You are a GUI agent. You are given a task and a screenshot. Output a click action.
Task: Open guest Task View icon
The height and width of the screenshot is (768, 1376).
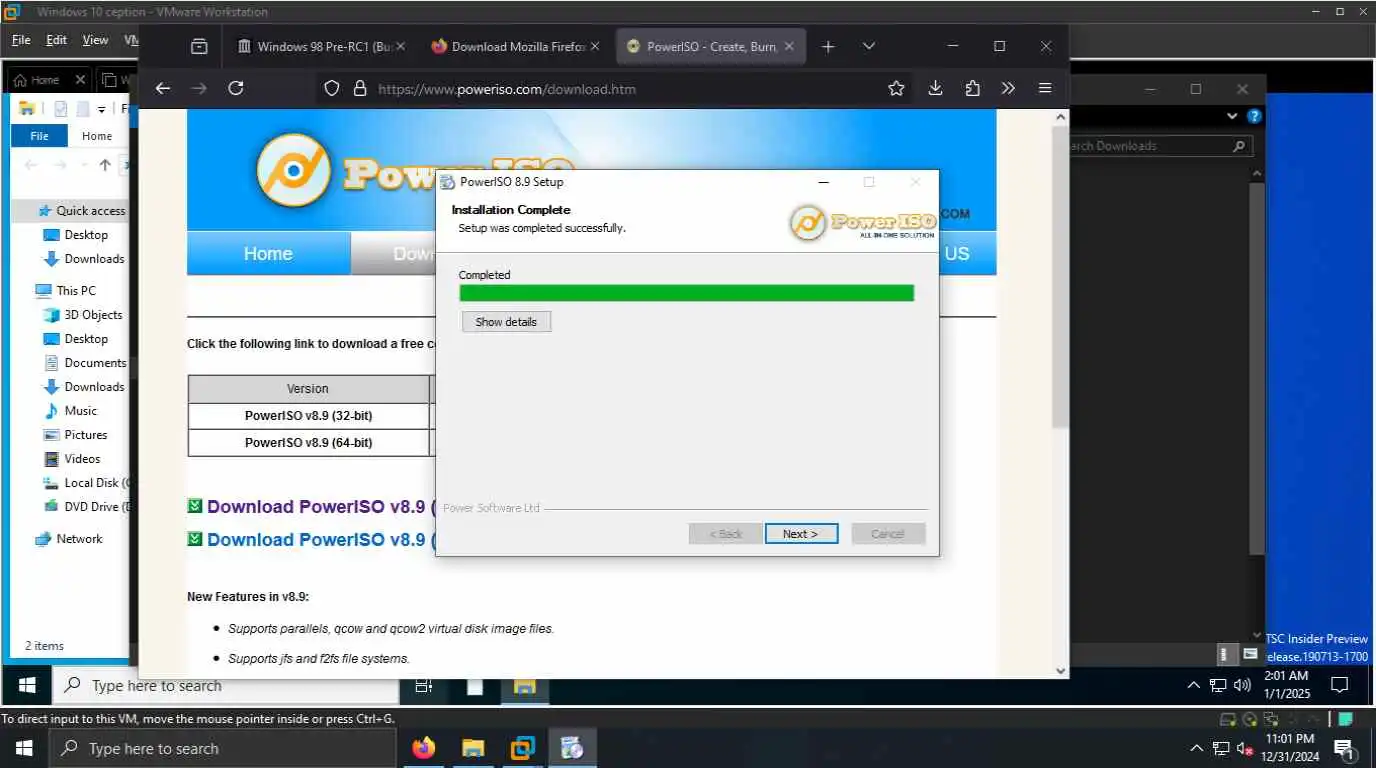tap(424, 686)
